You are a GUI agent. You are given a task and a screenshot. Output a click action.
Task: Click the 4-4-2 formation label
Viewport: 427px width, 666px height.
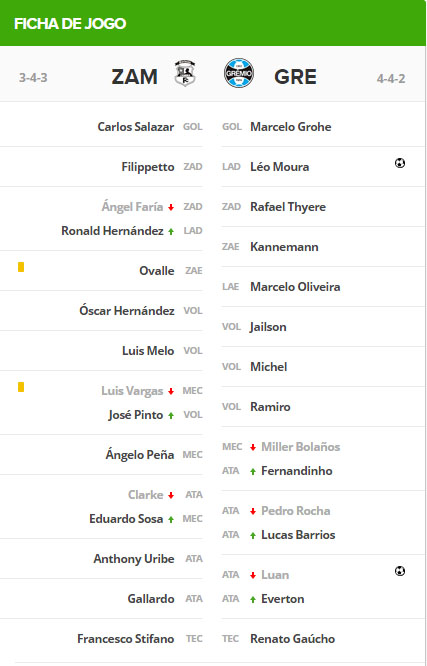(391, 79)
